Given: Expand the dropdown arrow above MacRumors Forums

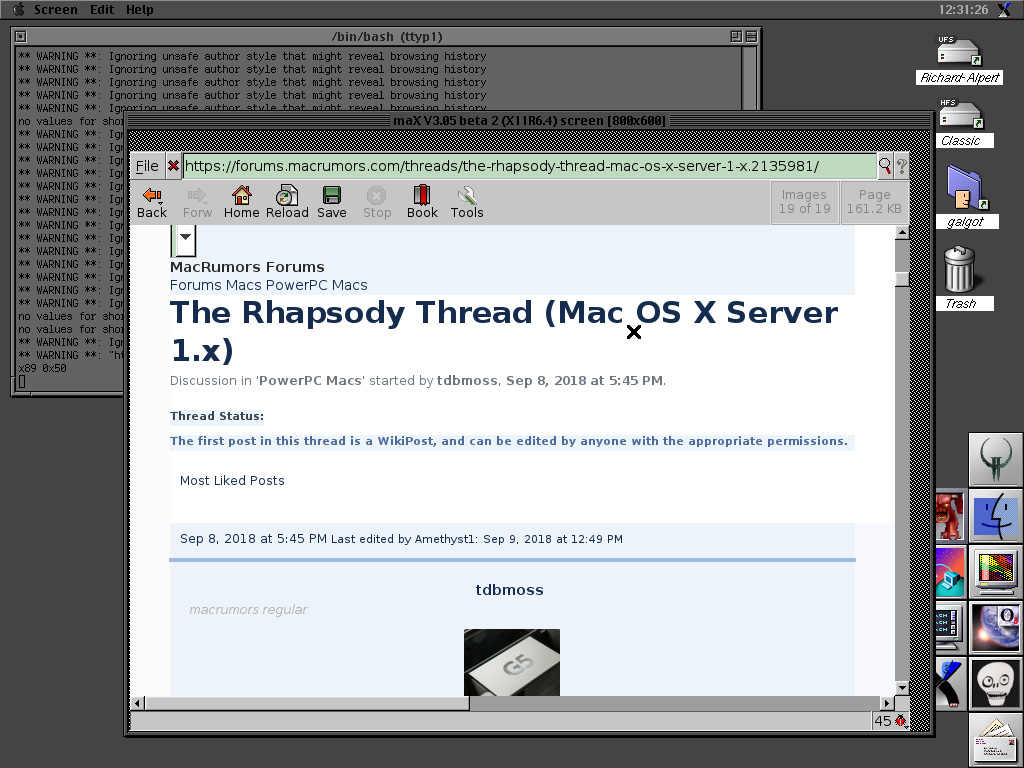Looking at the screenshot, I should (185, 236).
